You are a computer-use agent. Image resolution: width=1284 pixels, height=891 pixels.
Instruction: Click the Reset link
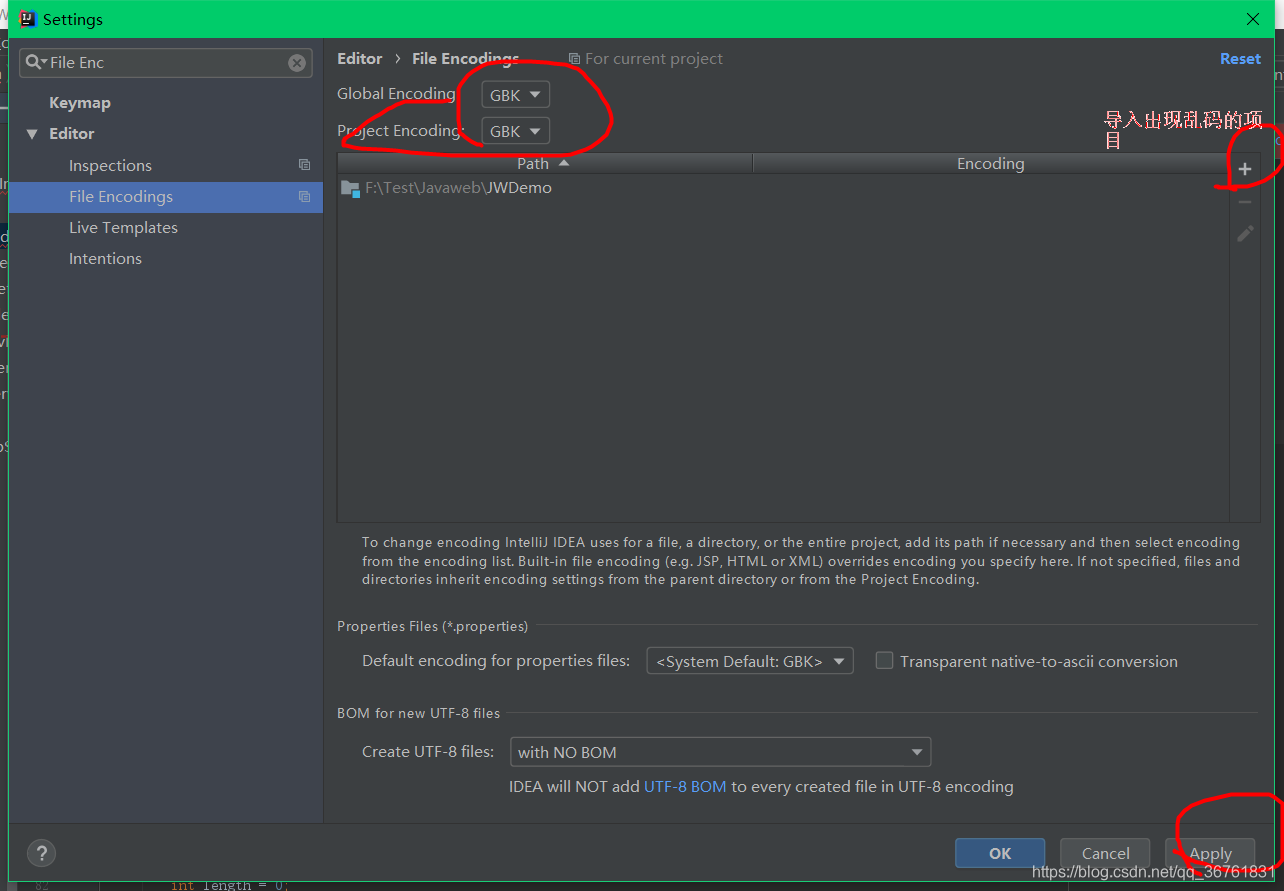(x=1240, y=59)
